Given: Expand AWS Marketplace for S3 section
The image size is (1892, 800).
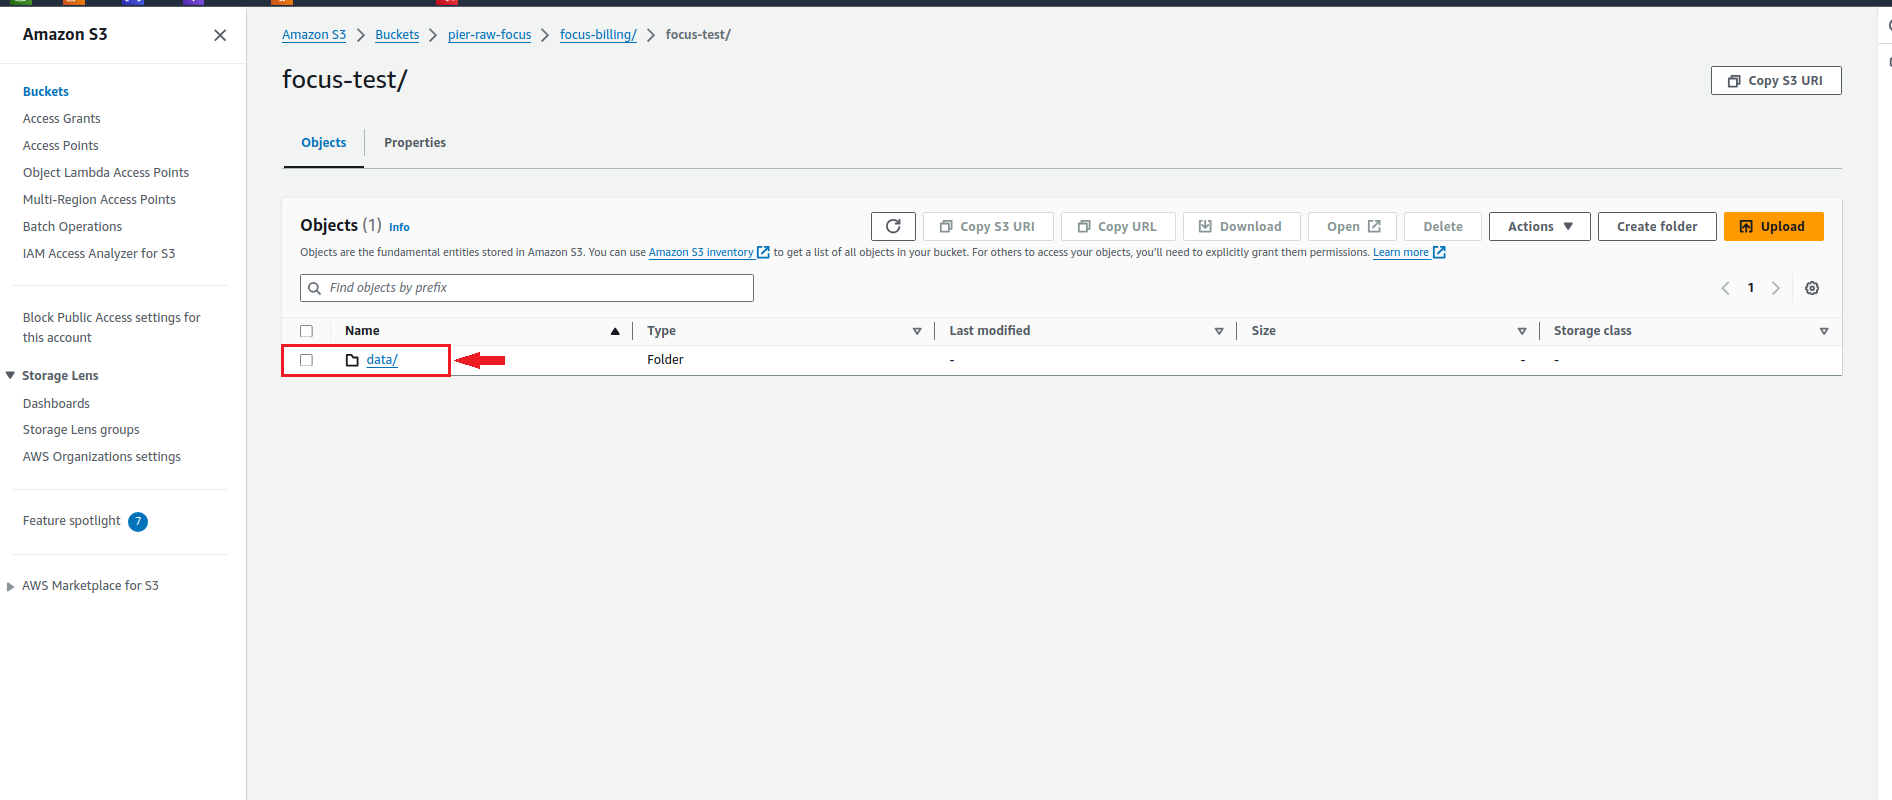Looking at the screenshot, I should click(11, 586).
